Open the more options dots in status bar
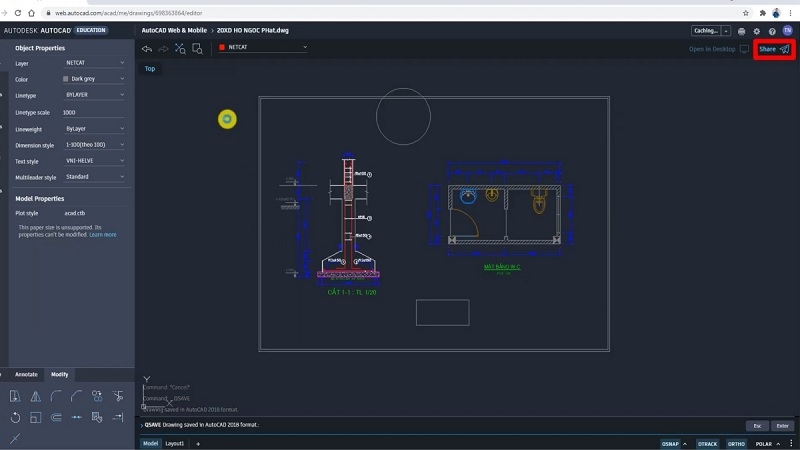 tap(791, 443)
